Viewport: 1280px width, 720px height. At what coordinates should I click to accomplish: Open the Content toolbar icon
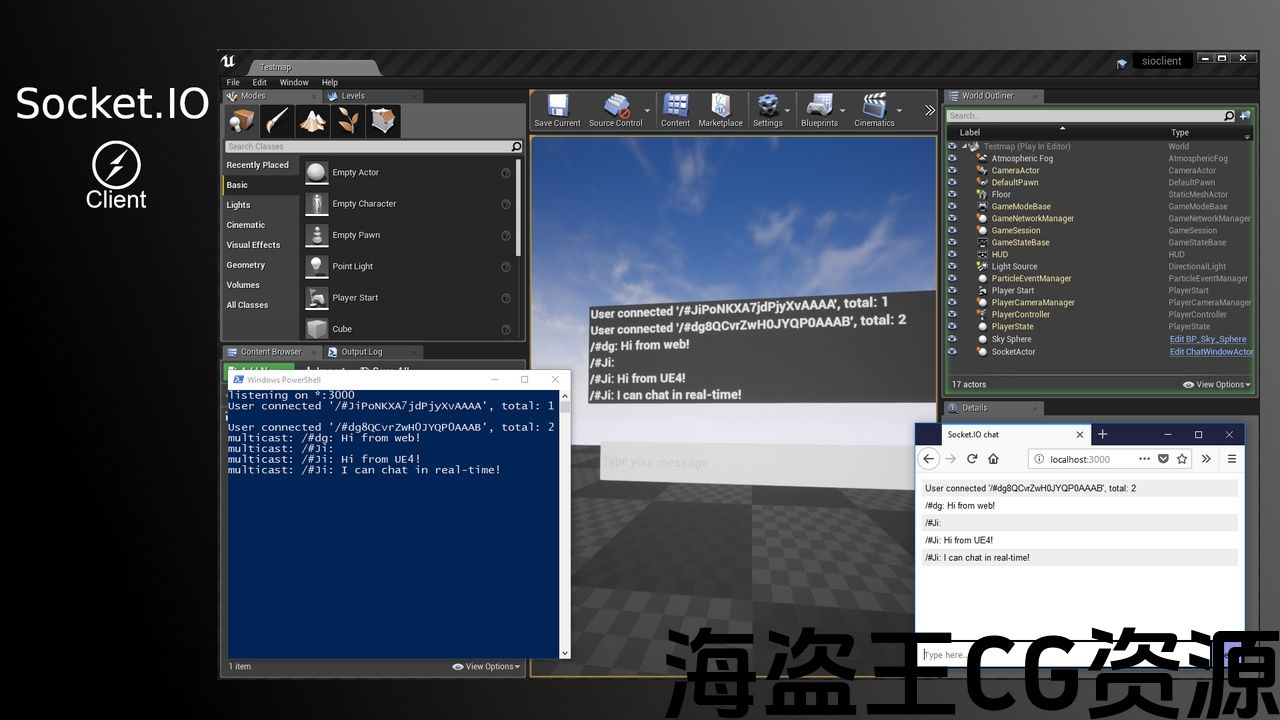675,106
